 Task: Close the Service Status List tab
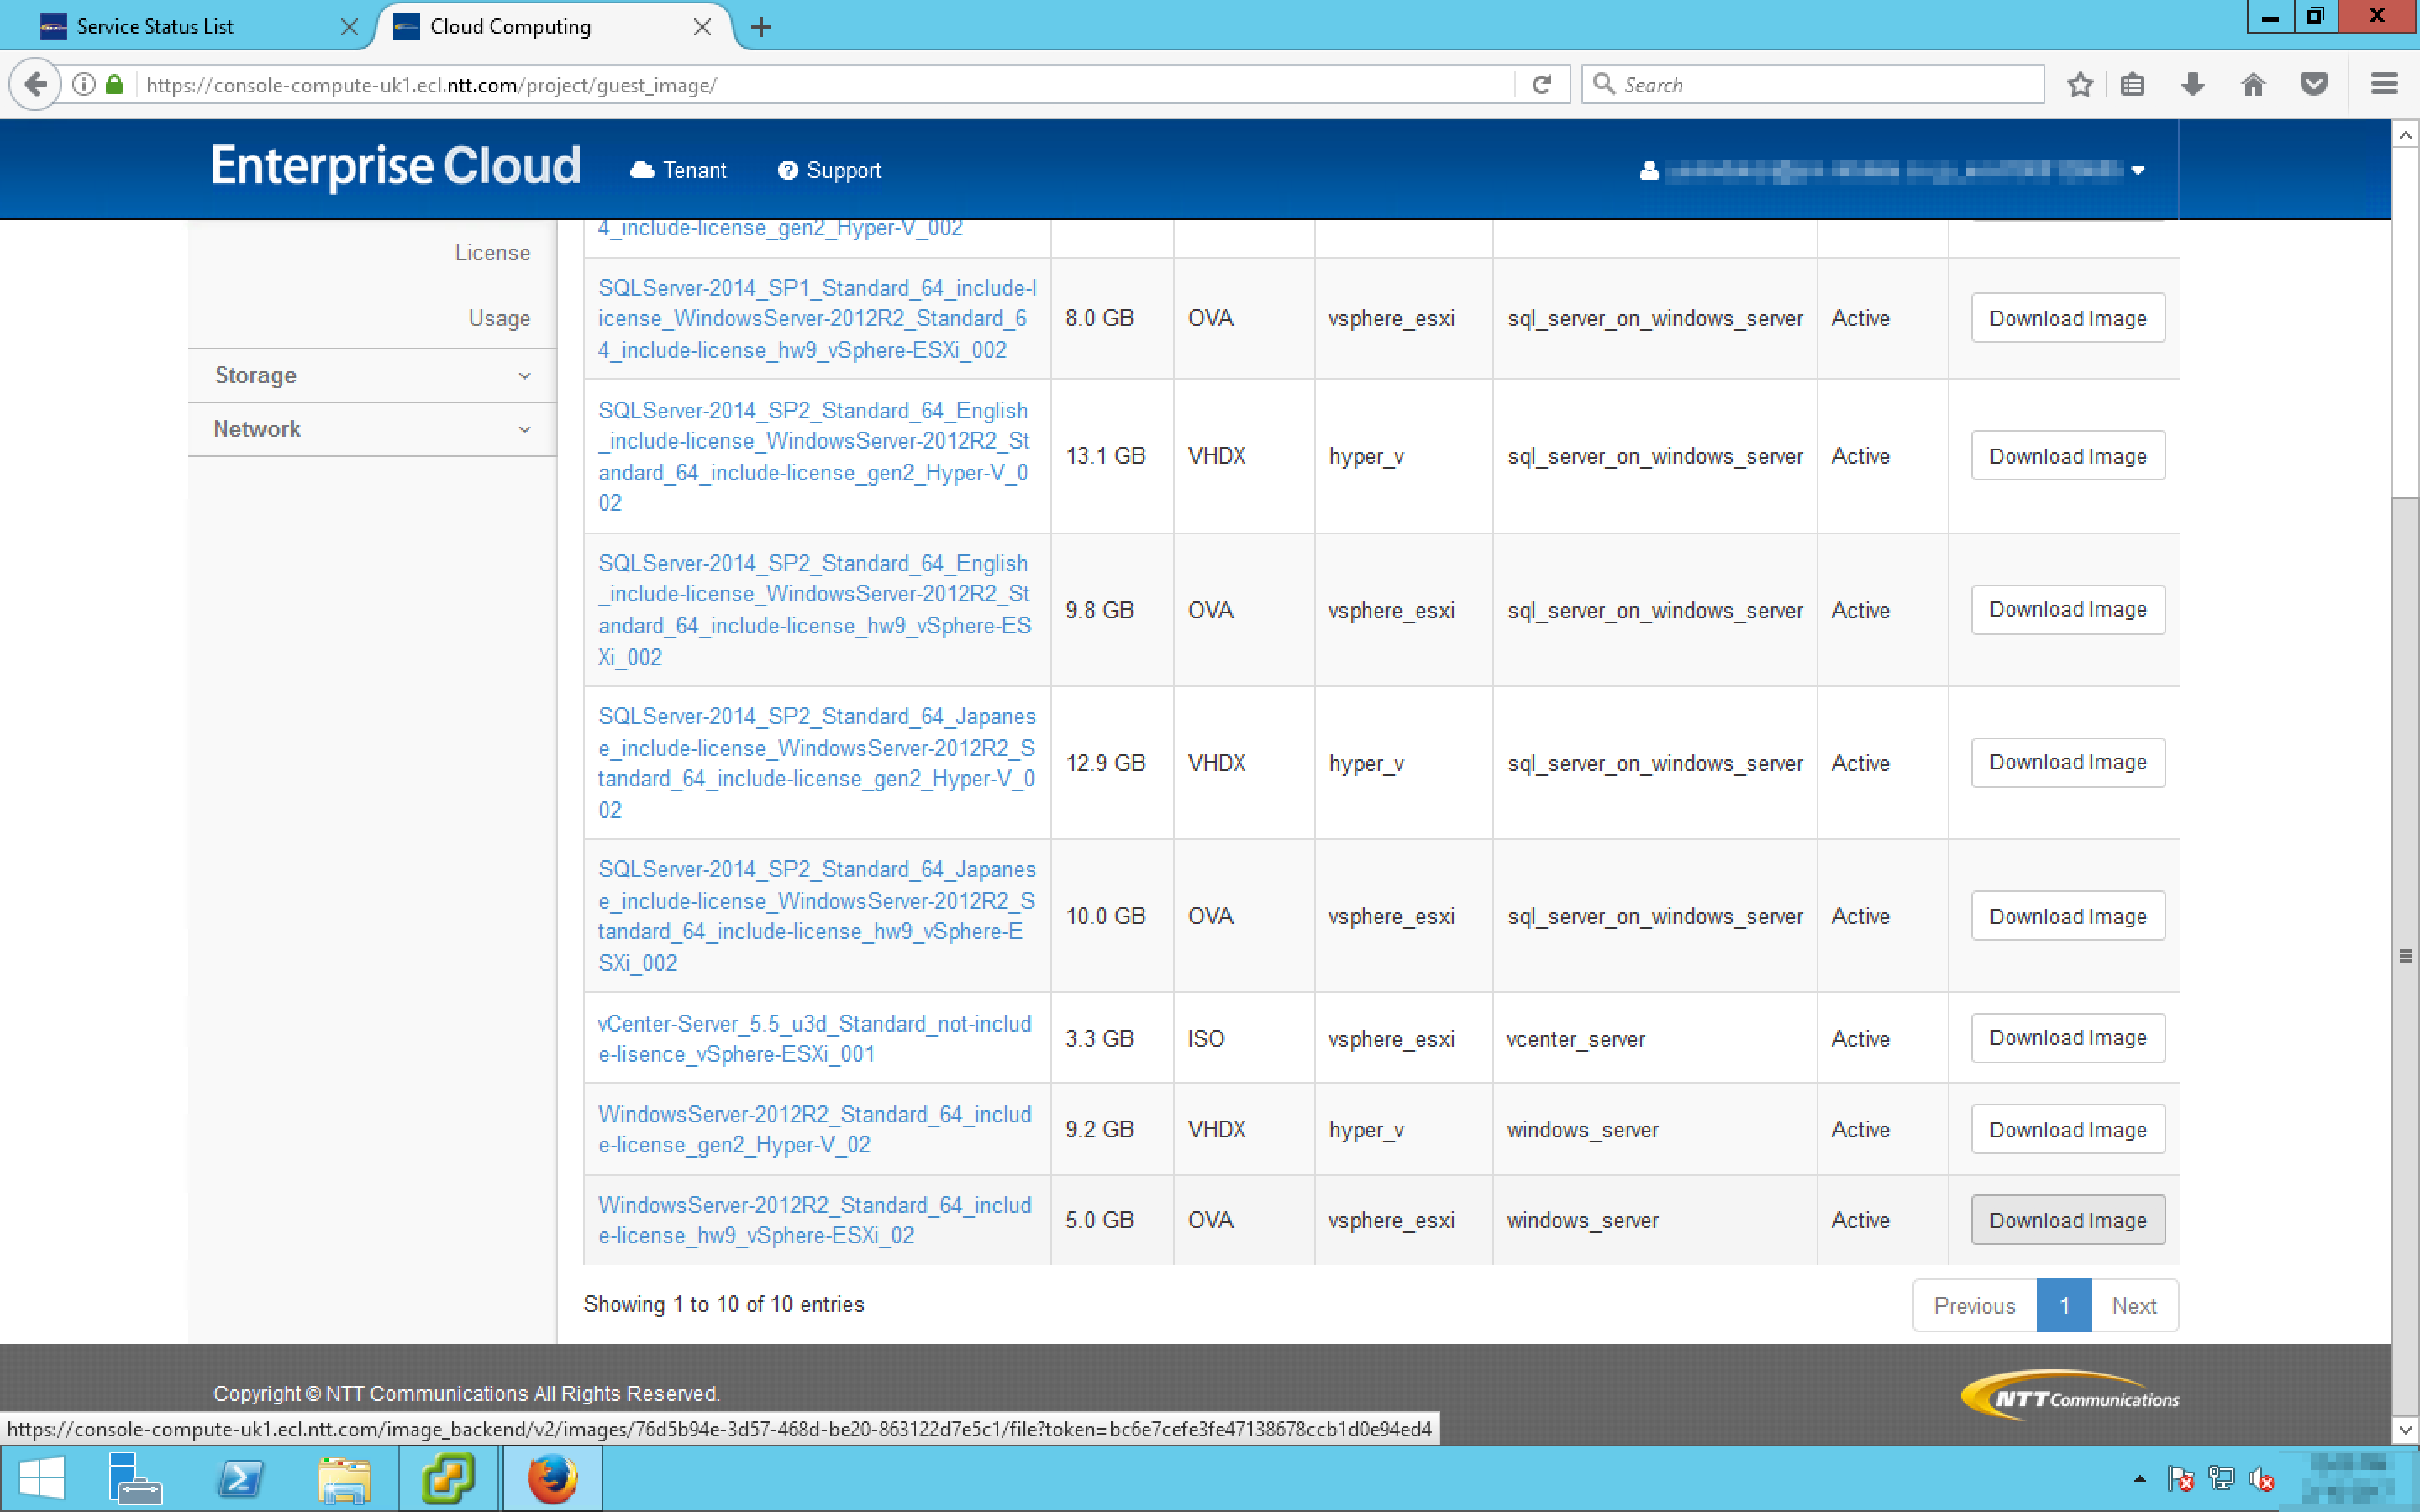349,27
